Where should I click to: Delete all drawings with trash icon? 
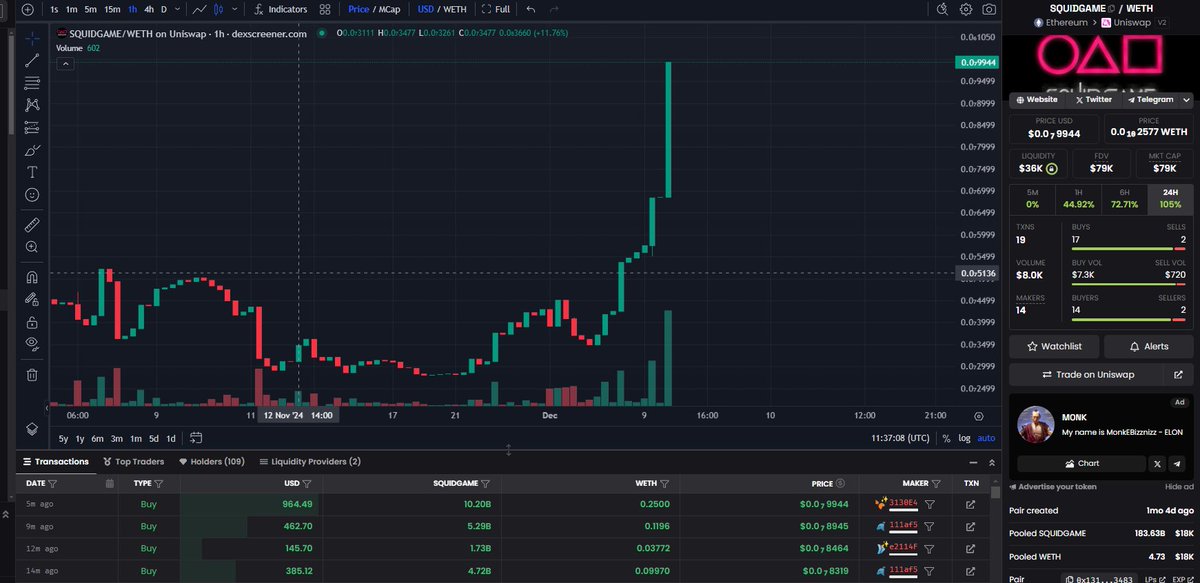point(32,375)
